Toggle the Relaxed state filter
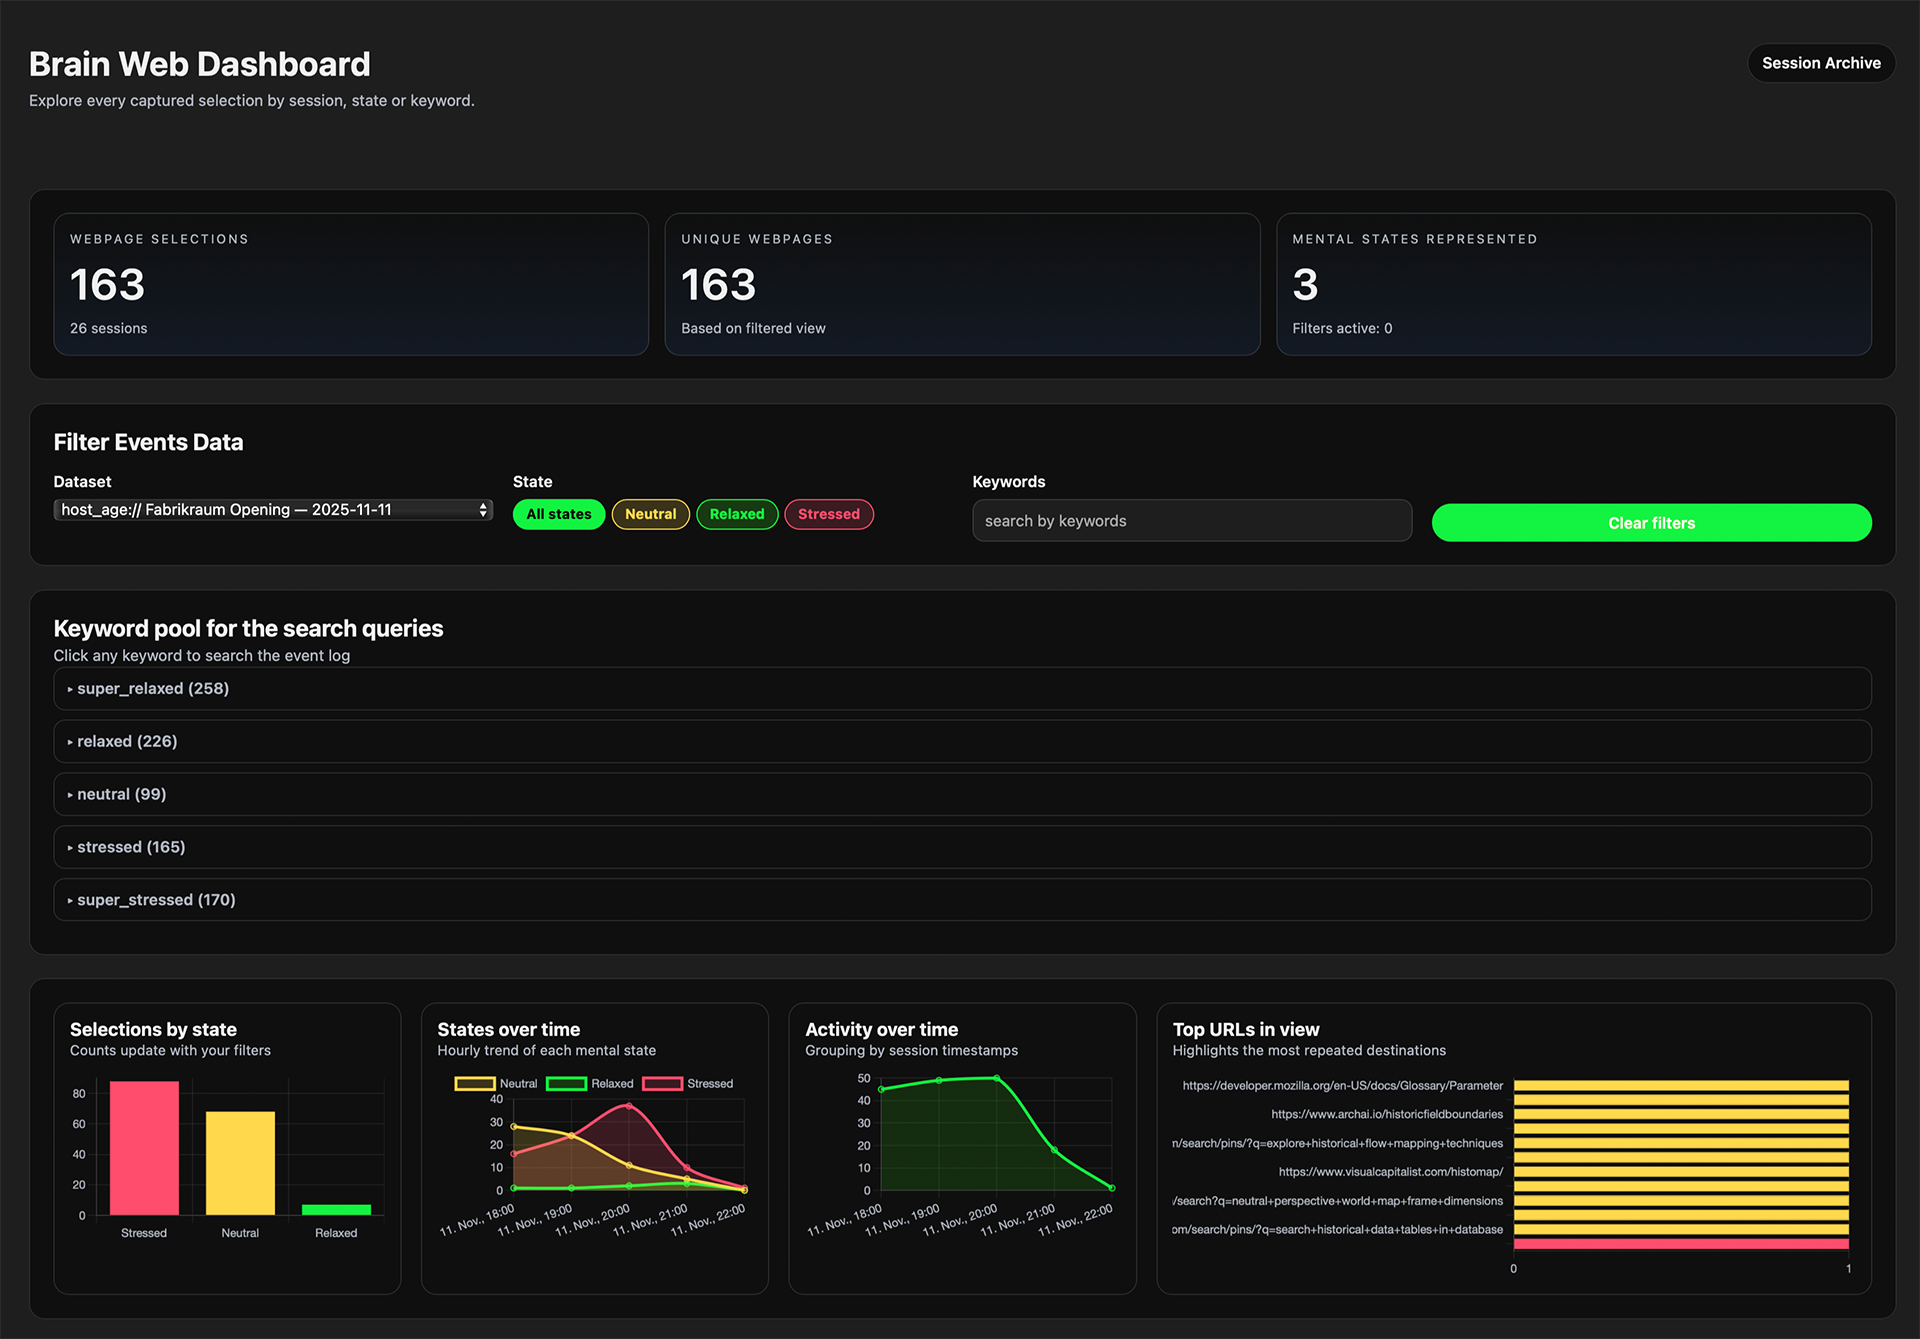This screenshot has height=1339, width=1920. pos(737,514)
